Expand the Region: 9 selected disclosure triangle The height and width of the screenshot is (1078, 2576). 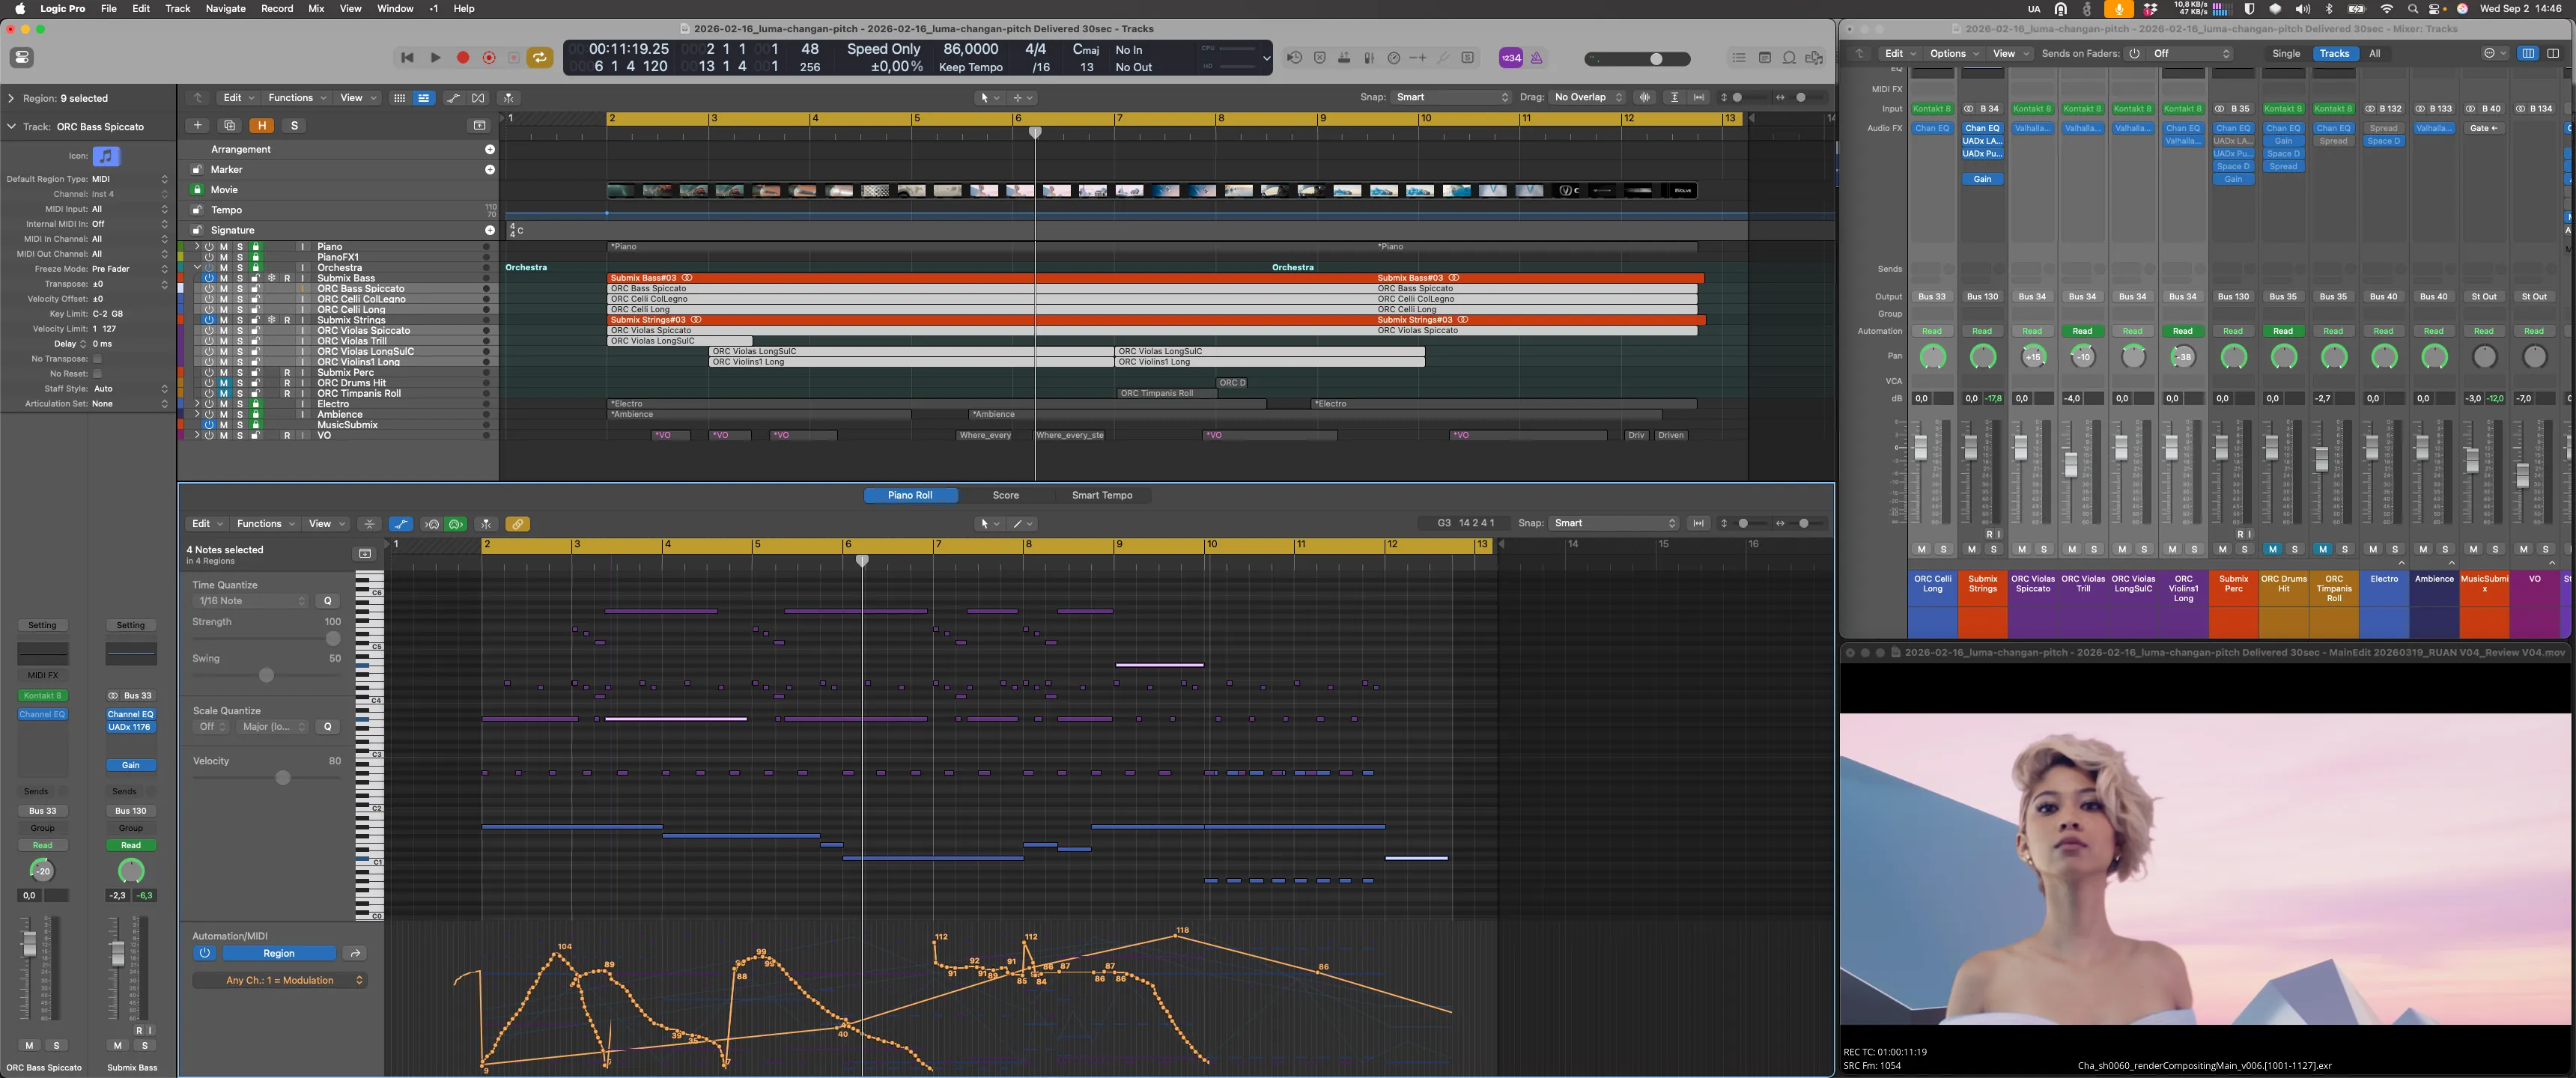(x=11, y=98)
